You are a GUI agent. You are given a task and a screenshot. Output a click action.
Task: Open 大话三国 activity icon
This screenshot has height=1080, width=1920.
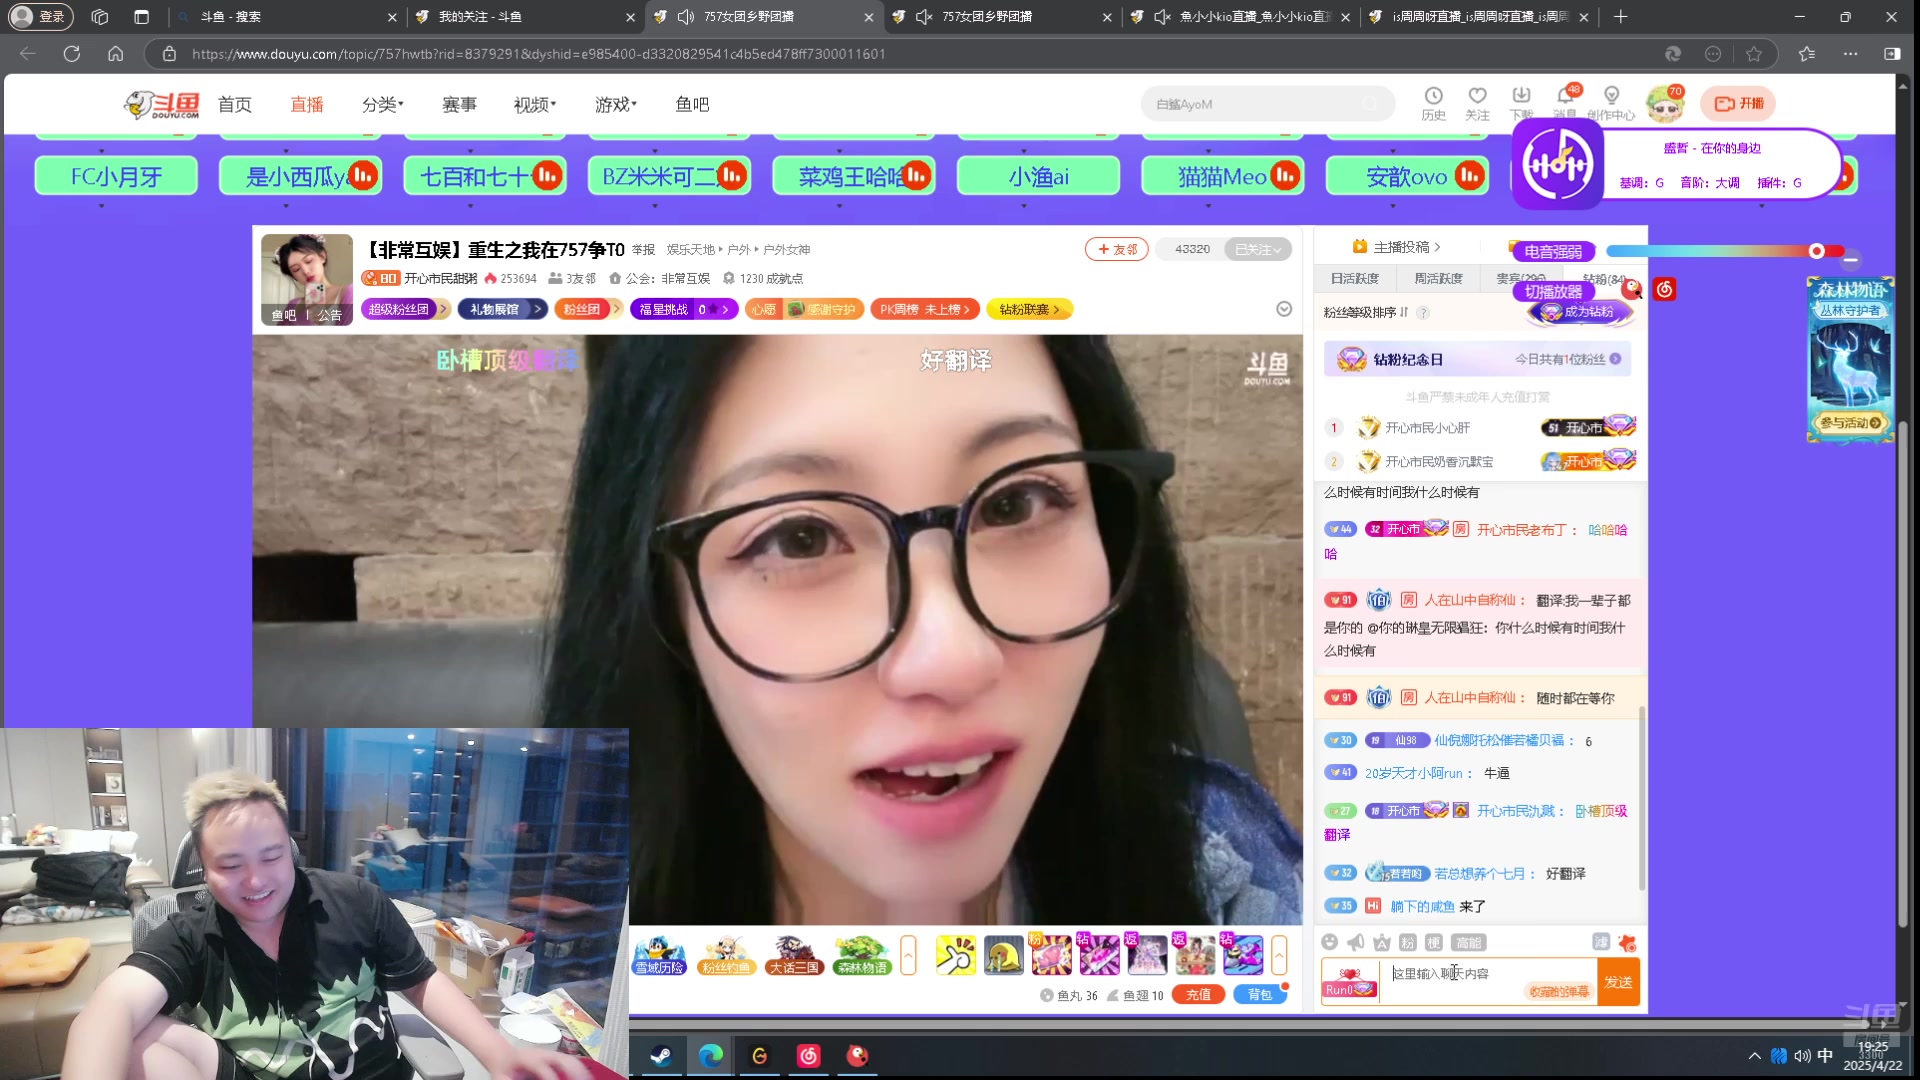tap(794, 955)
